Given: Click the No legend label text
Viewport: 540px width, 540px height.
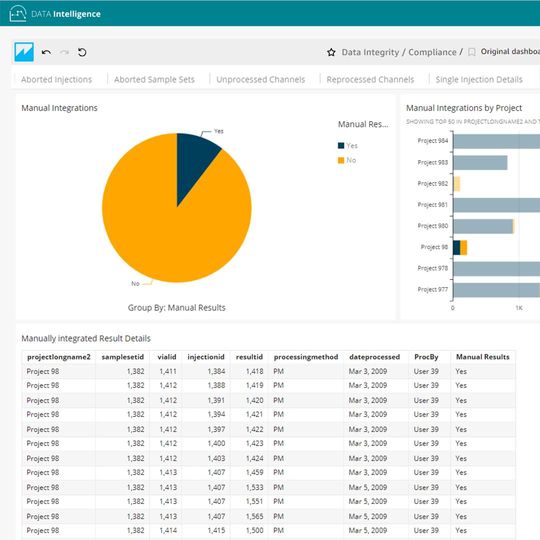Looking at the screenshot, I should pos(351,160).
